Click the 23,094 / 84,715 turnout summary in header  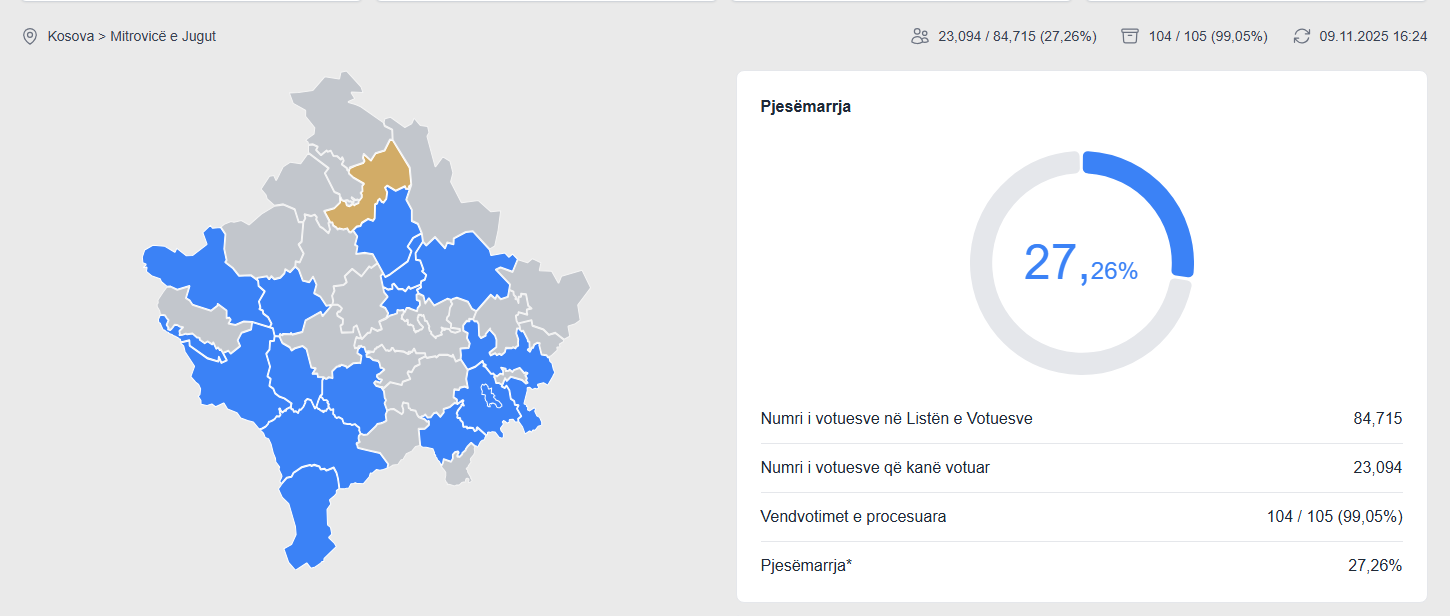click(x=1017, y=37)
